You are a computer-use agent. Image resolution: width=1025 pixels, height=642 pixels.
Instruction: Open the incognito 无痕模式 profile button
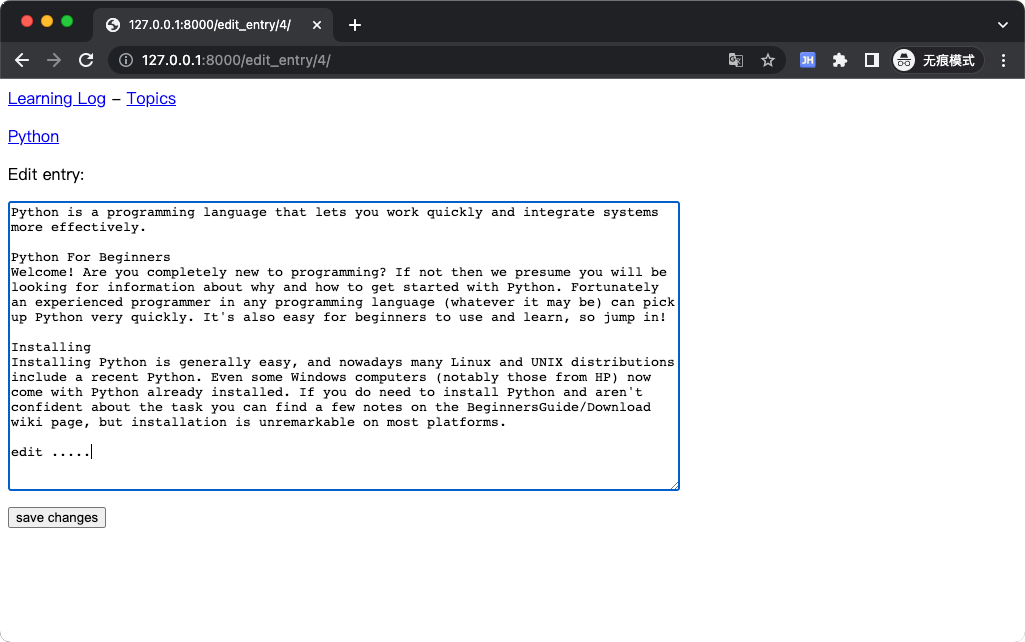937,60
